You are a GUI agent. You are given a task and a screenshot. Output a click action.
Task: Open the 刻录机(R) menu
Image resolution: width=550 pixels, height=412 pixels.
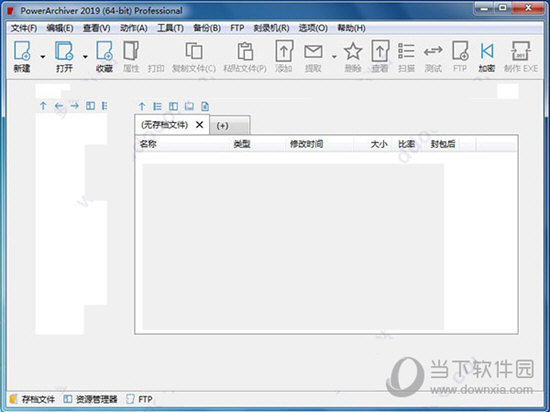271,28
